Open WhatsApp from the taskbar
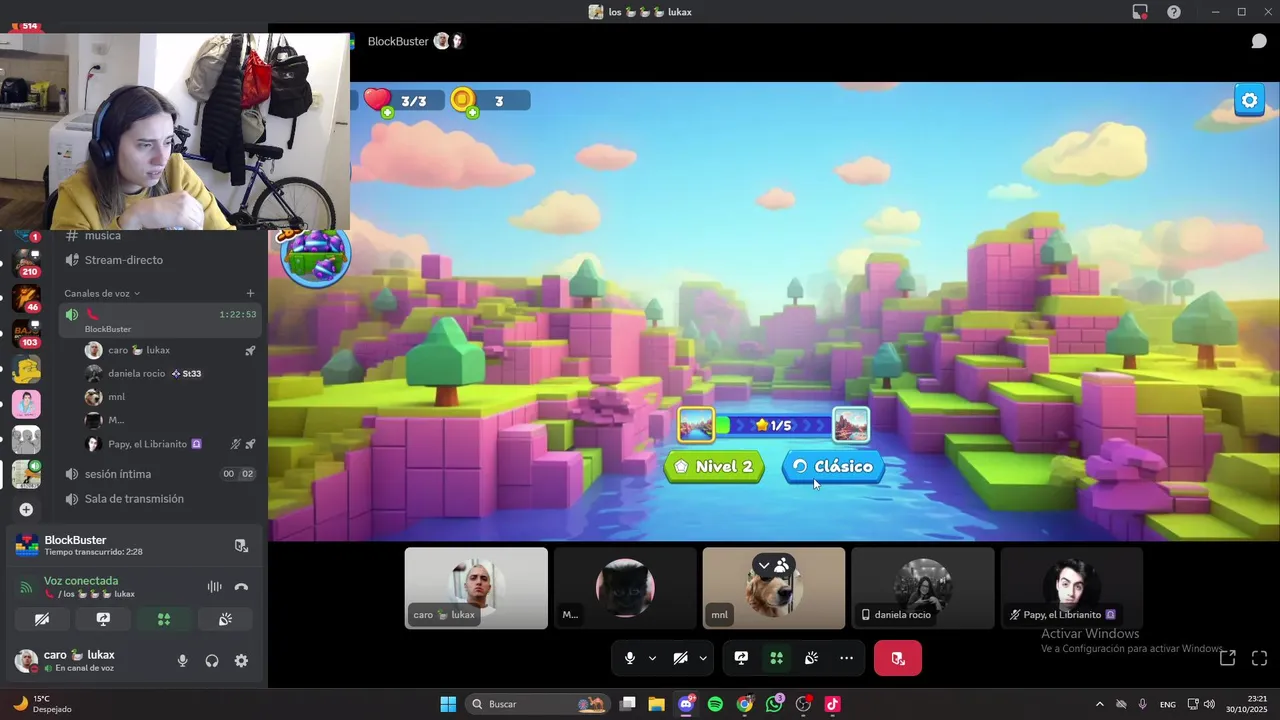This screenshot has width=1280, height=720. [774, 704]
